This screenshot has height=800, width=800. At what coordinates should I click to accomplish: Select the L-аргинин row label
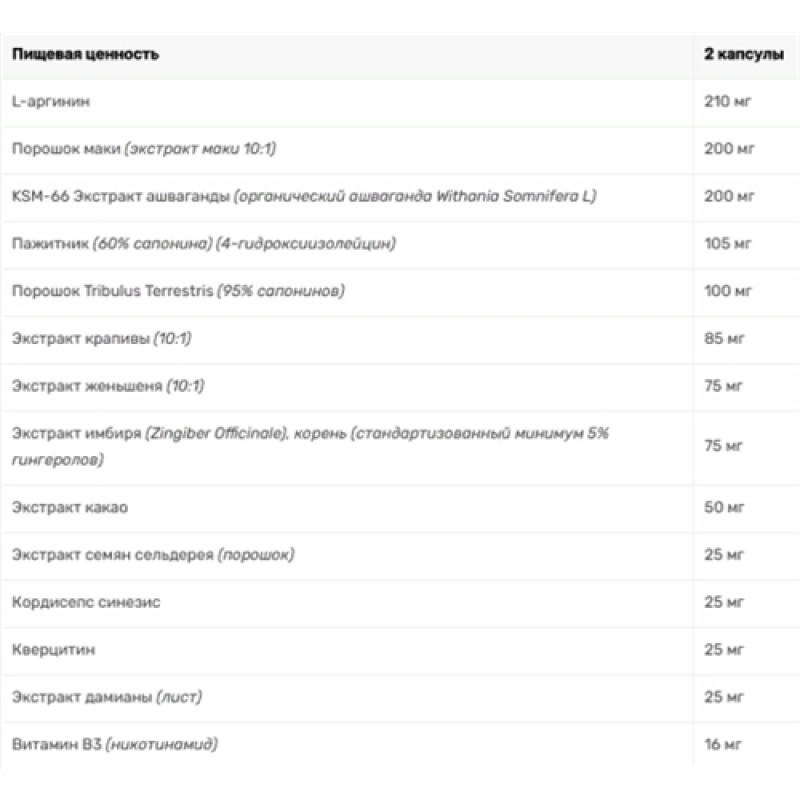coord(53,102)
